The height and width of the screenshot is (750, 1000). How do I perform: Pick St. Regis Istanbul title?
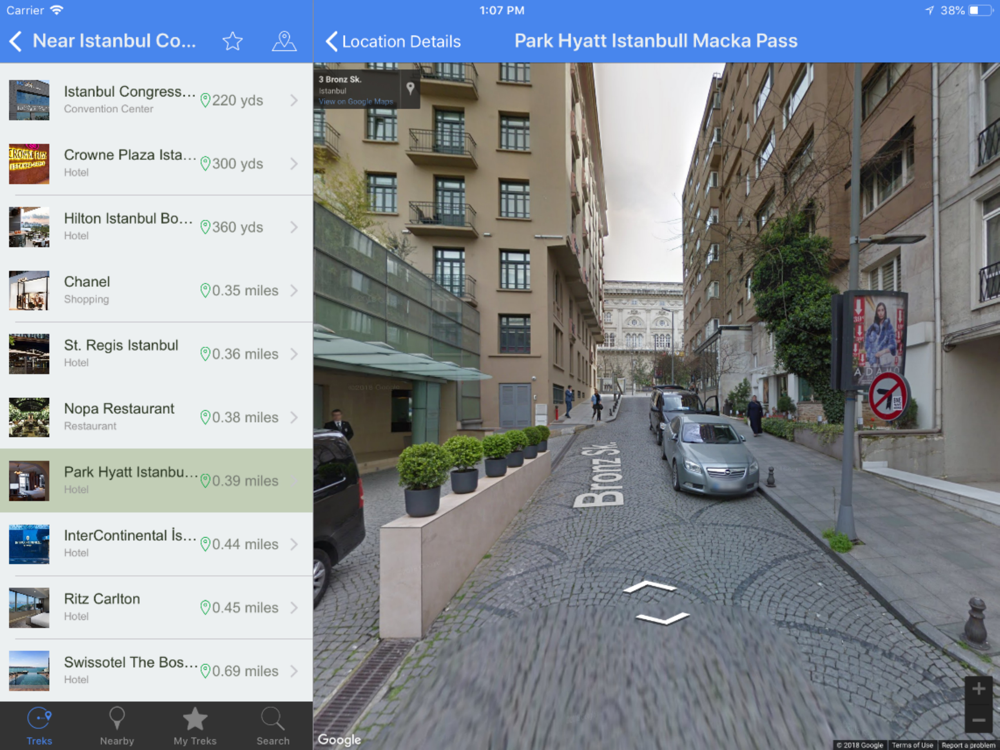coord(121,346)
